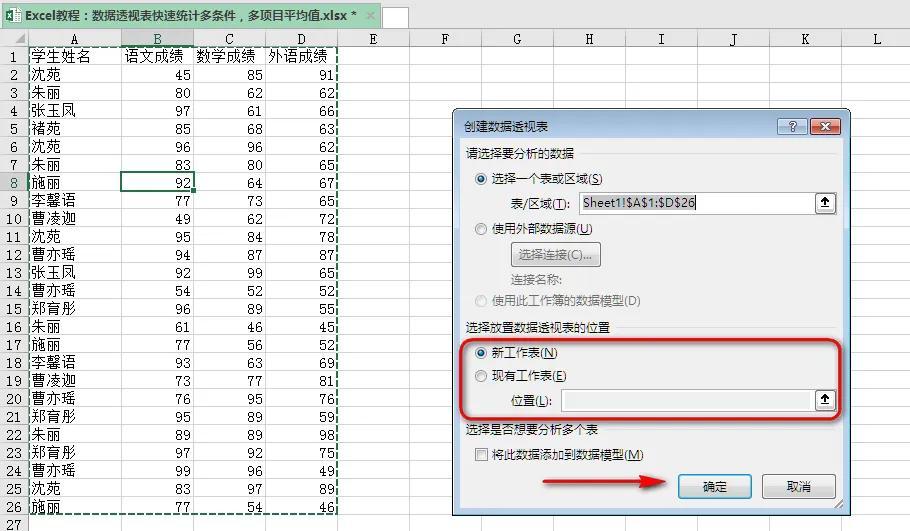This screenshot has height=531, width=910.
Task: Click the 选择连接 button
Action: (555, 255)
